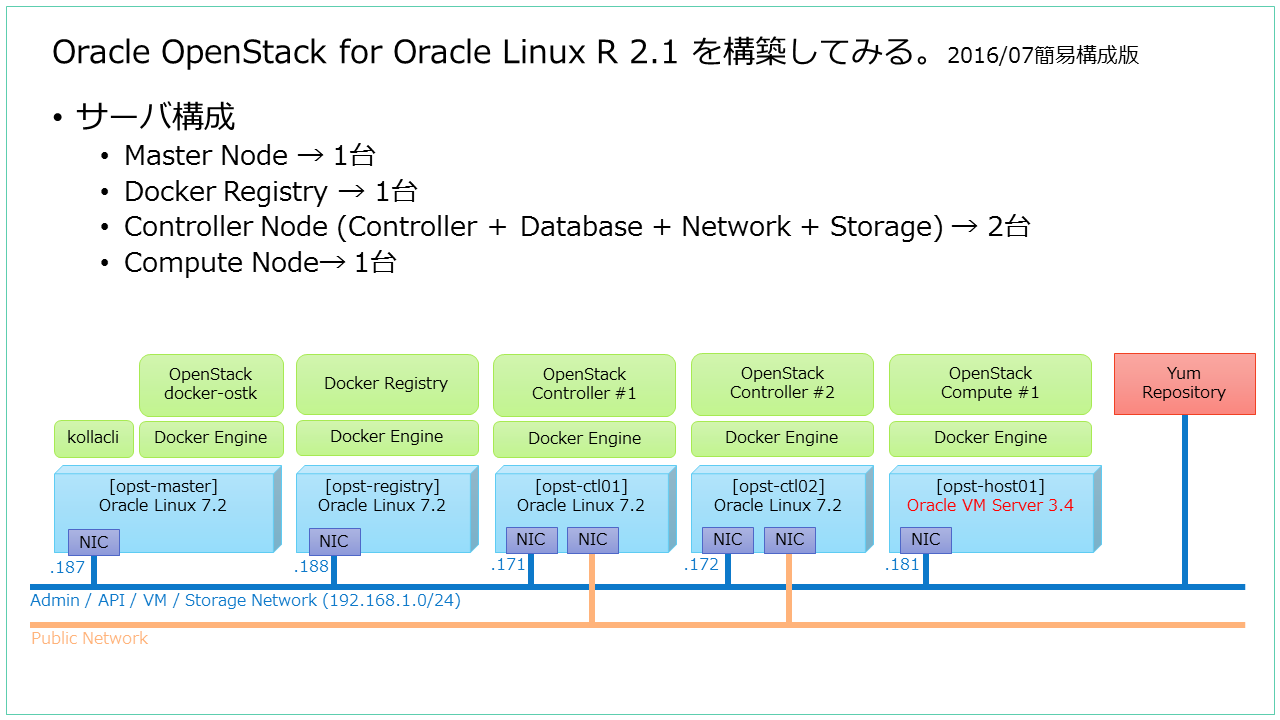Click the 'Docker Registry → 1台' bullet
The width and height of the screenshot is (1280, 720).
coord(270,191)
